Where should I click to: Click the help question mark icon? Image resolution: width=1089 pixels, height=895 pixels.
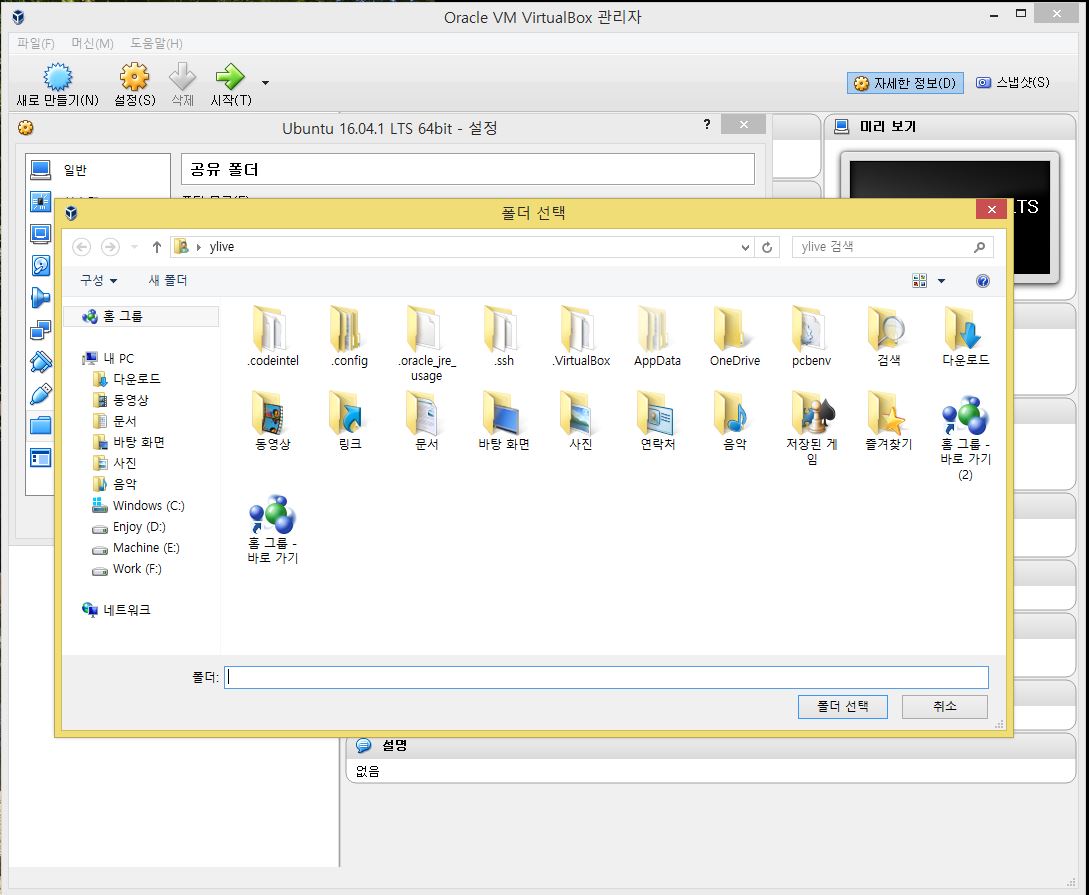[x=982, y=281]
